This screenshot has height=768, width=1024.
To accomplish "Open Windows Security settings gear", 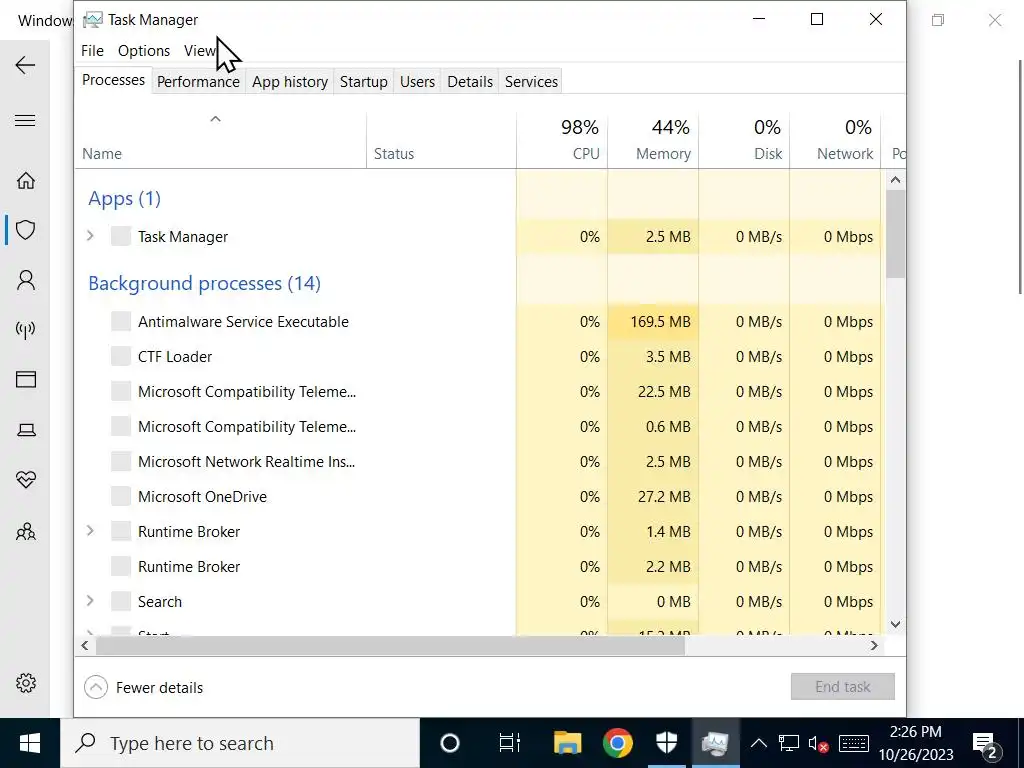I will point(25,683).
